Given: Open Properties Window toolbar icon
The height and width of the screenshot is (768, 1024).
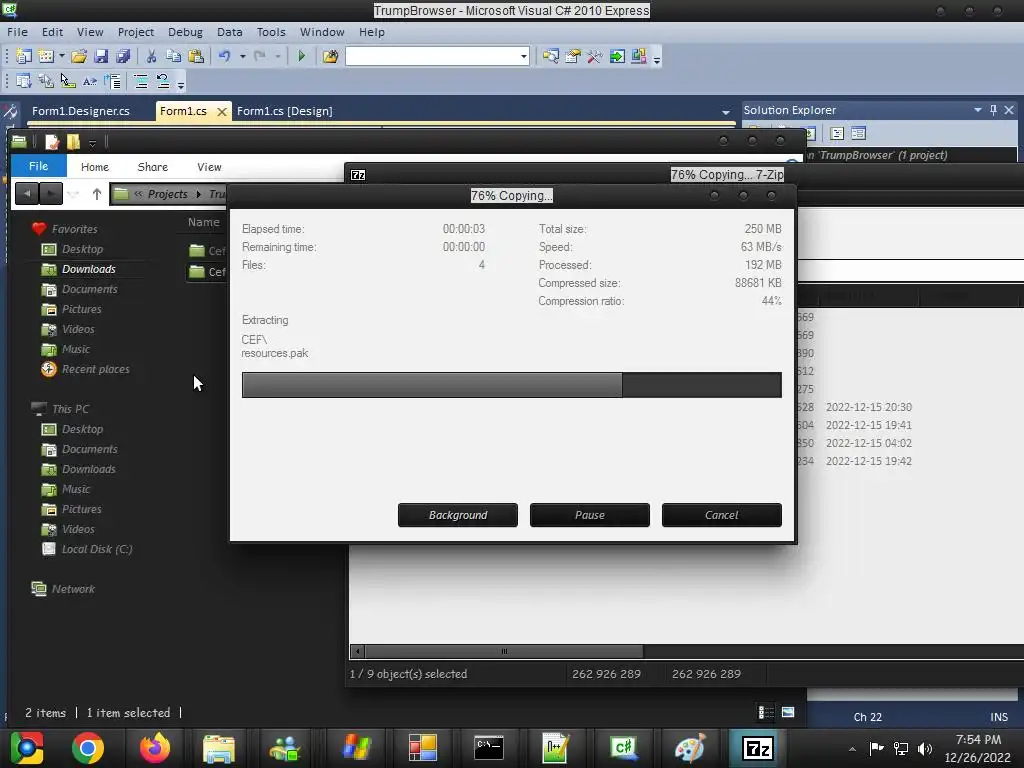Looking at the screenshot, I should (573, 56).
